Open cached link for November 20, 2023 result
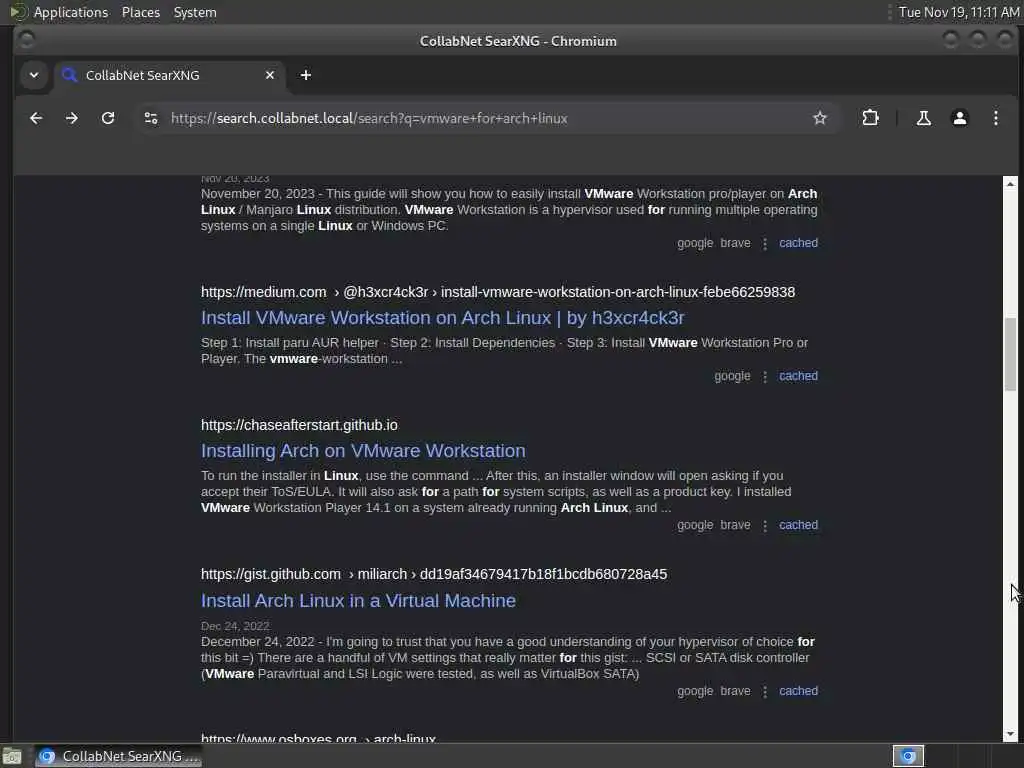Viewport: 1024px width, 768px height. (x=798, y=243)
